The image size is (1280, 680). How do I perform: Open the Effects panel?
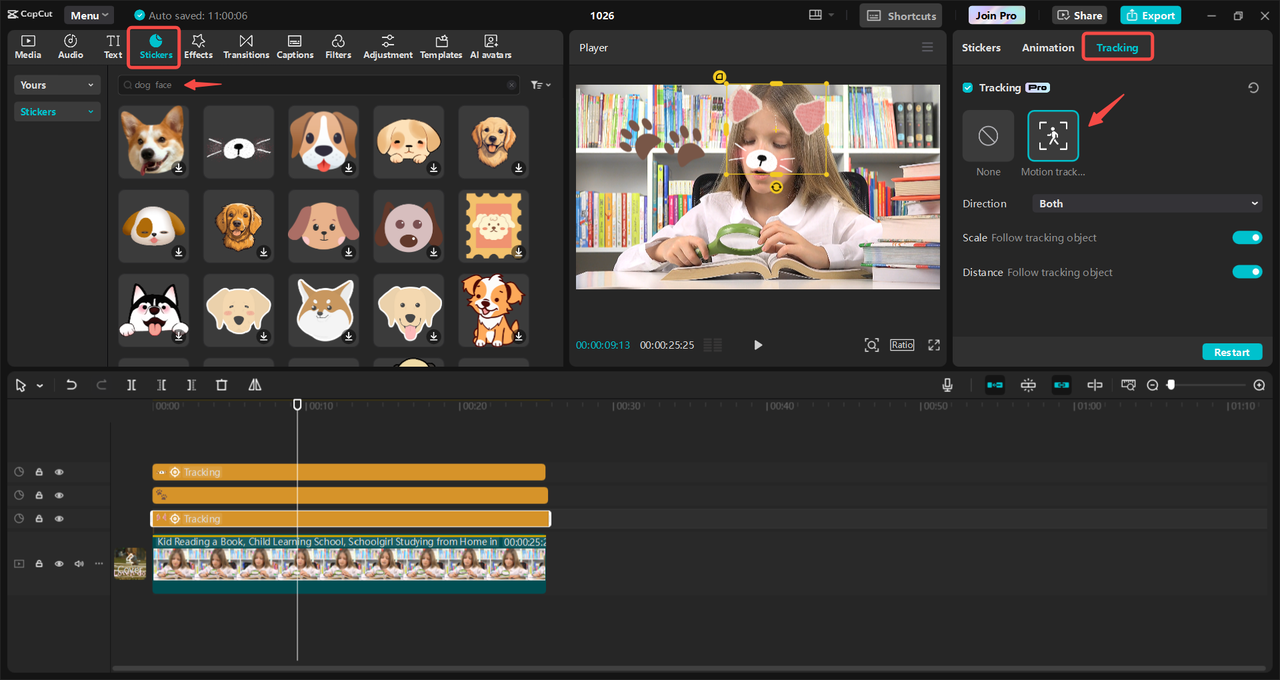click(x=198, y=46)
